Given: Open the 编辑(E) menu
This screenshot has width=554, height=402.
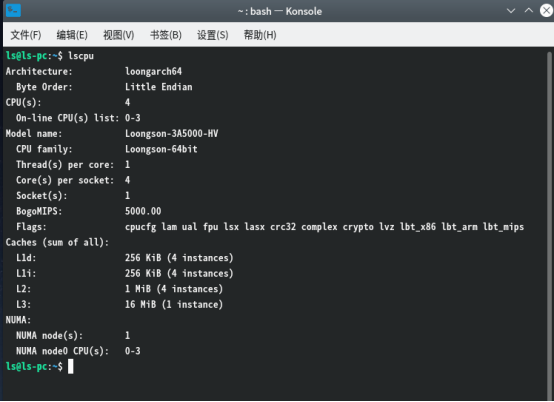Looking at the screenshot, I should click(72, 35).
